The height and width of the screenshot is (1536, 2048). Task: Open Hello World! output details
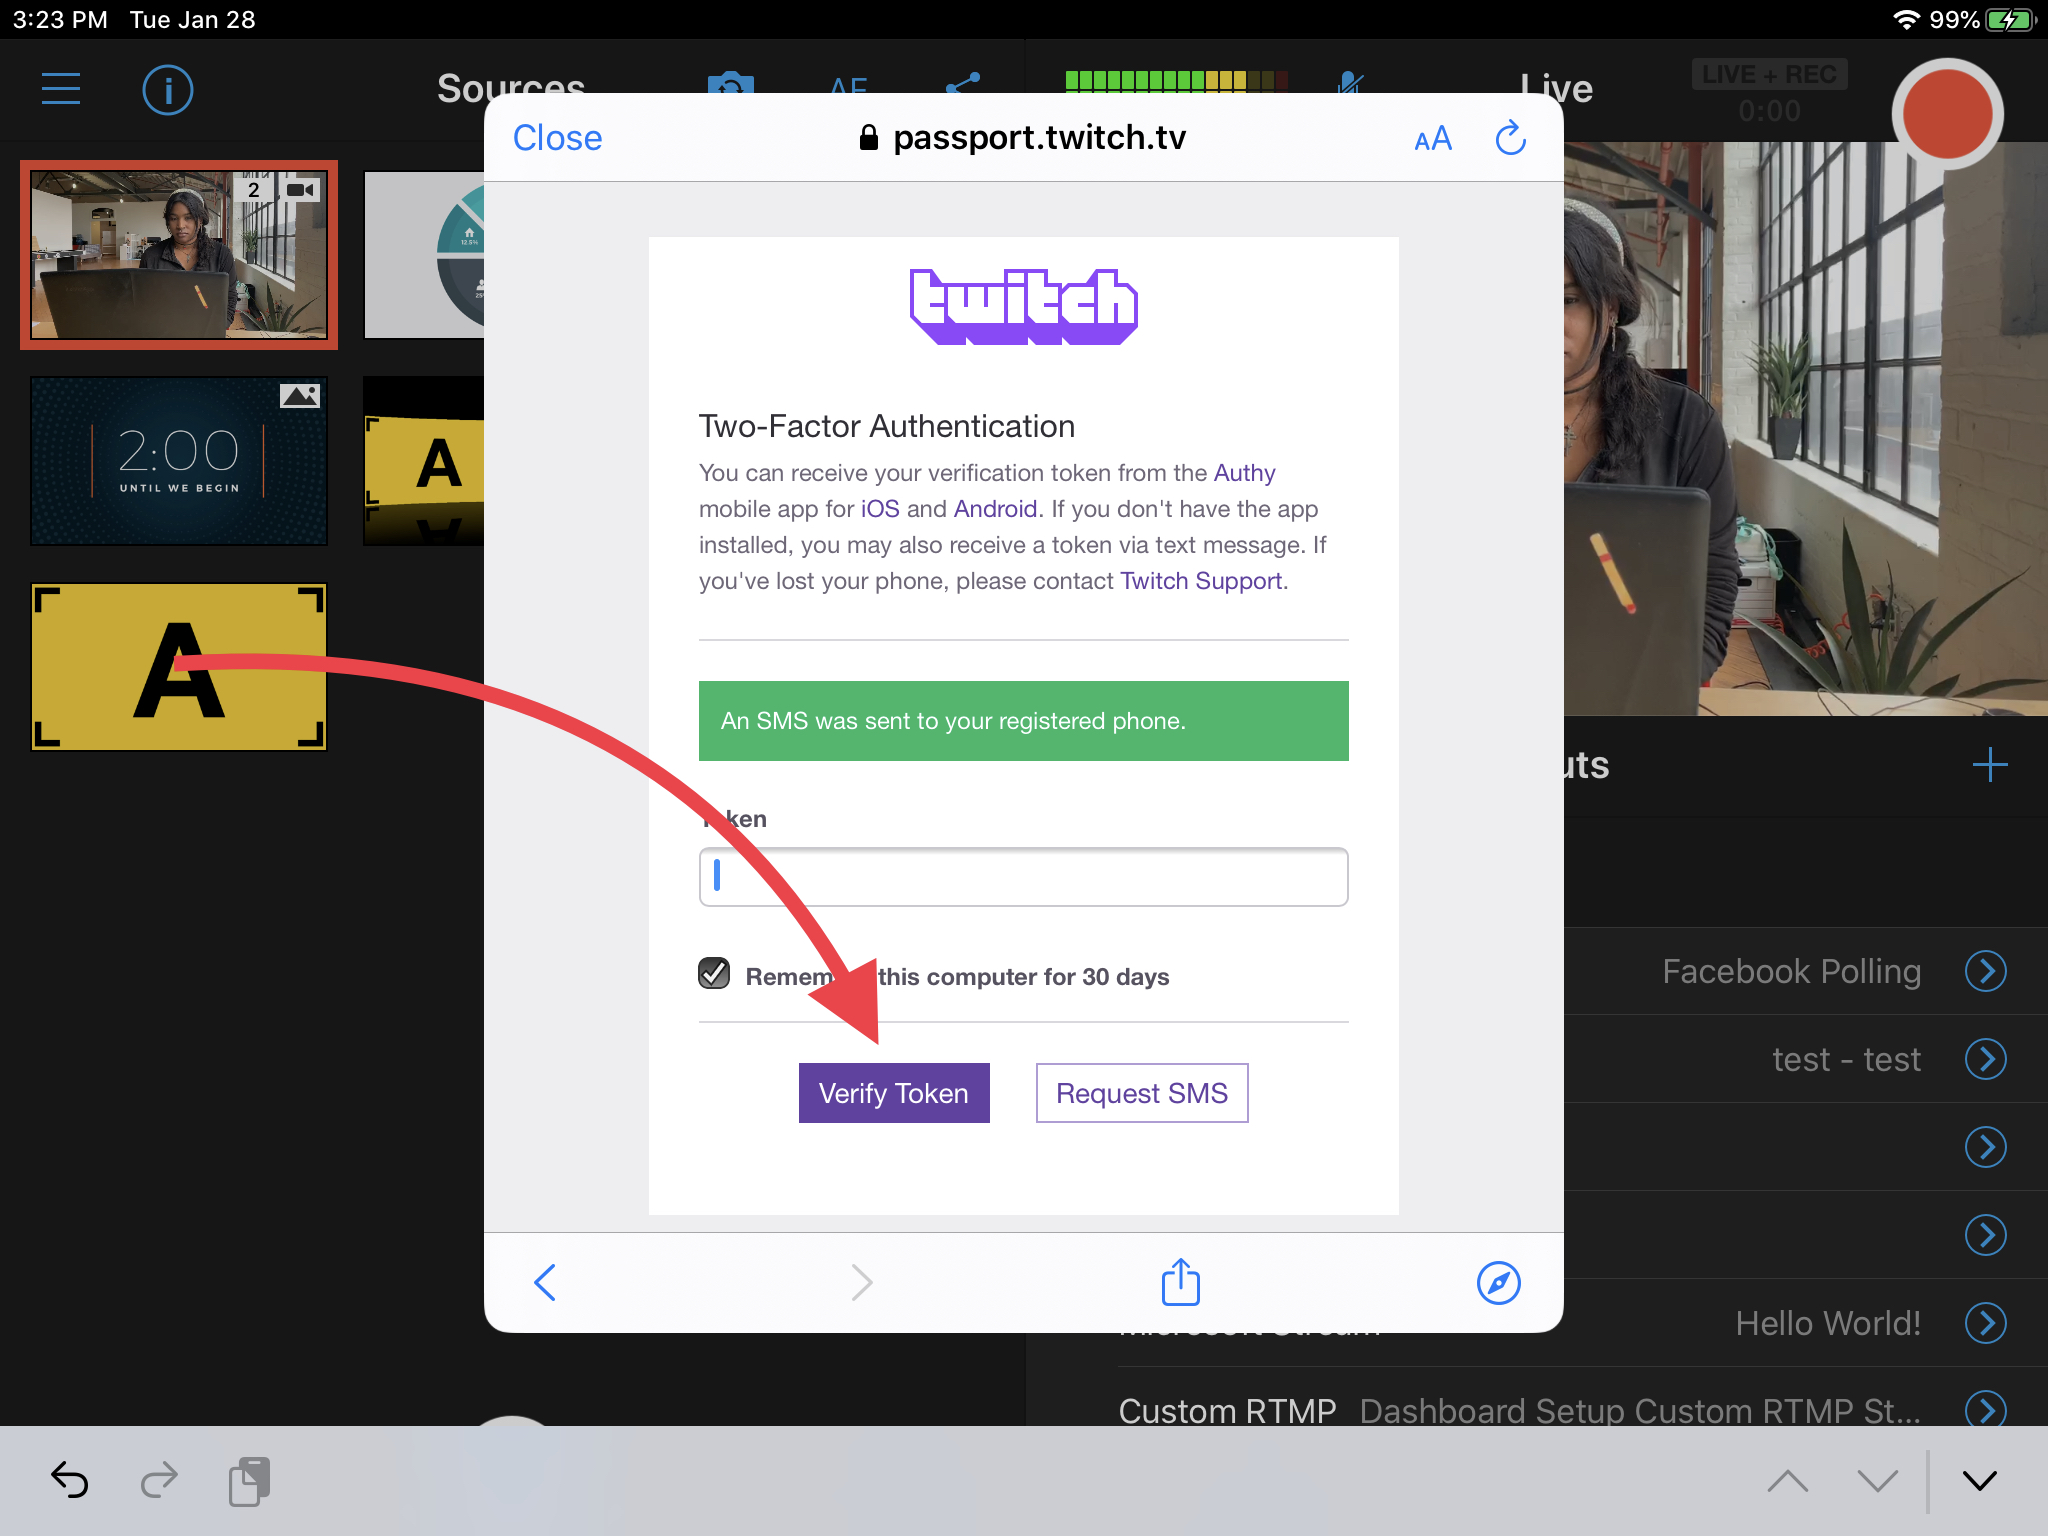click(x=1986, y=1323)
